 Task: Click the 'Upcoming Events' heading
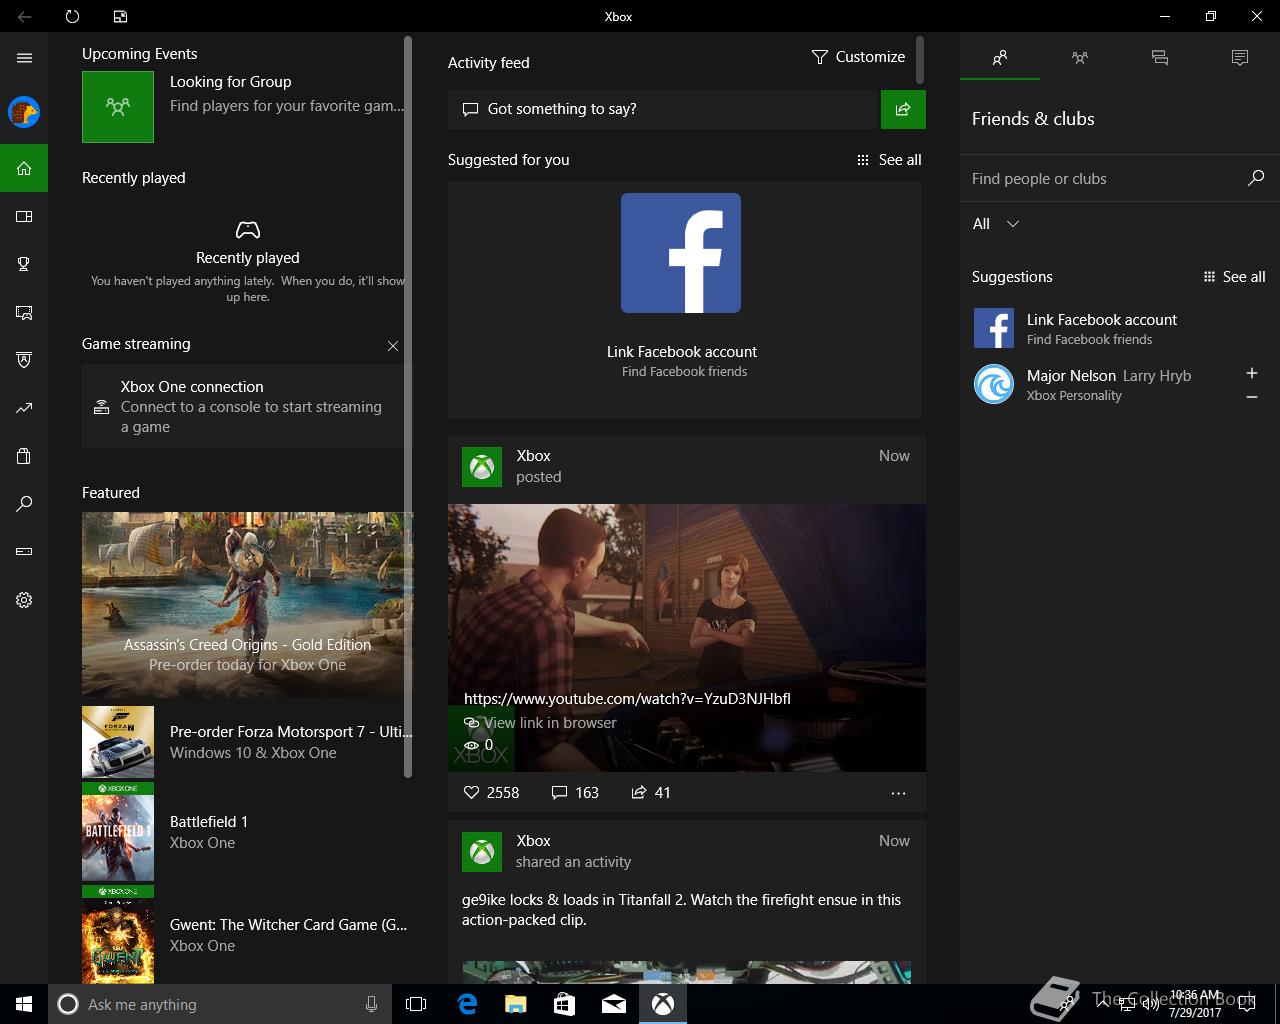click(x=139, y=54)
